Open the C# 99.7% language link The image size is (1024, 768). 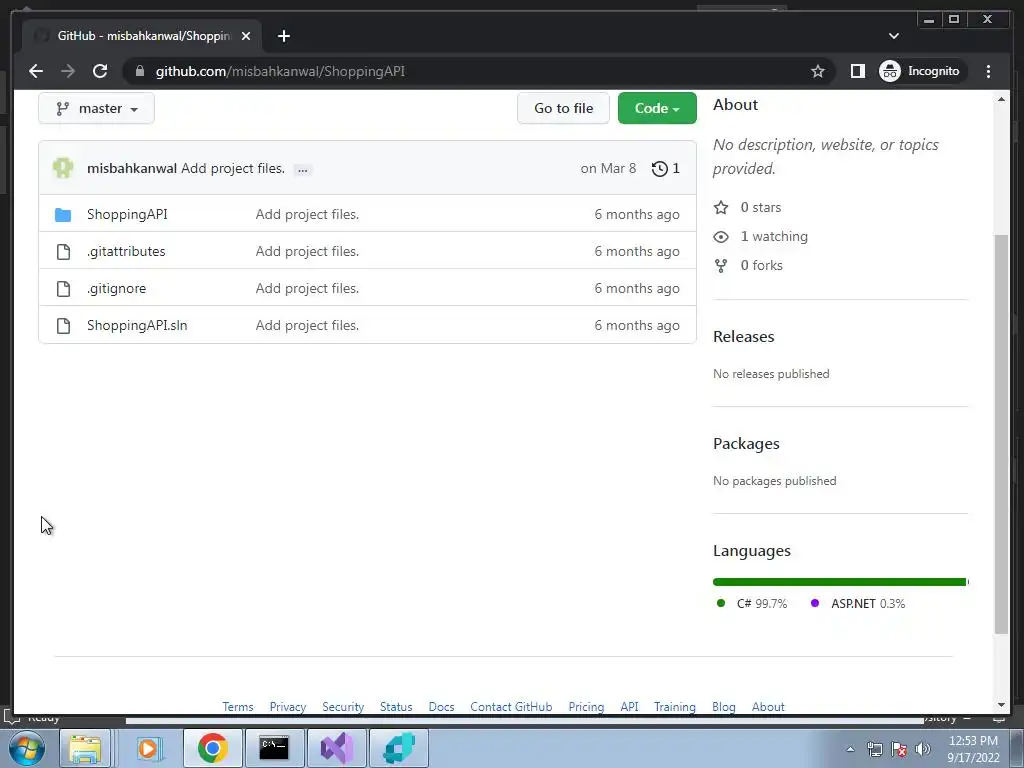point(761,603)
